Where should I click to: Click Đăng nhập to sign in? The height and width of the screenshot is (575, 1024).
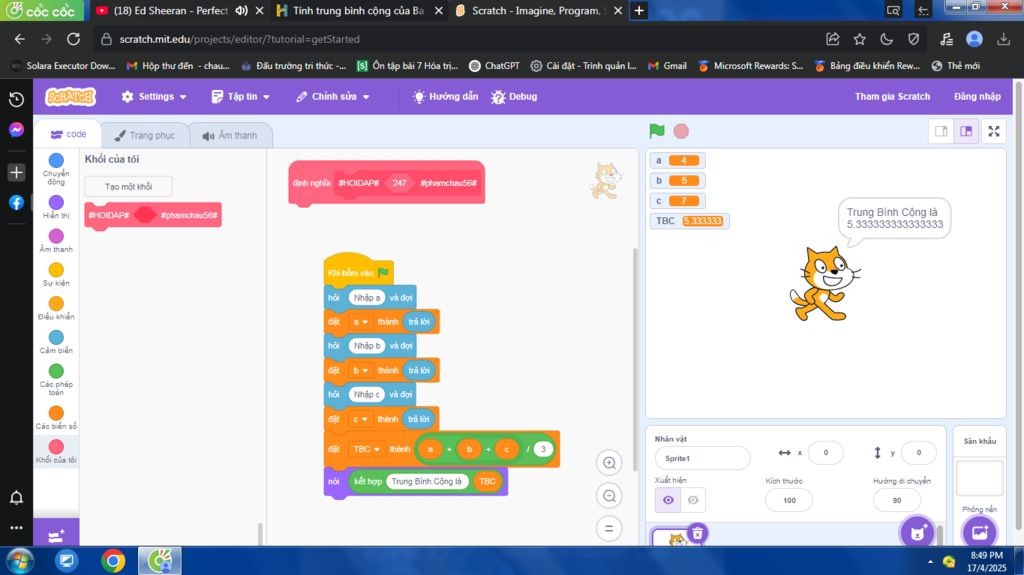977,97
